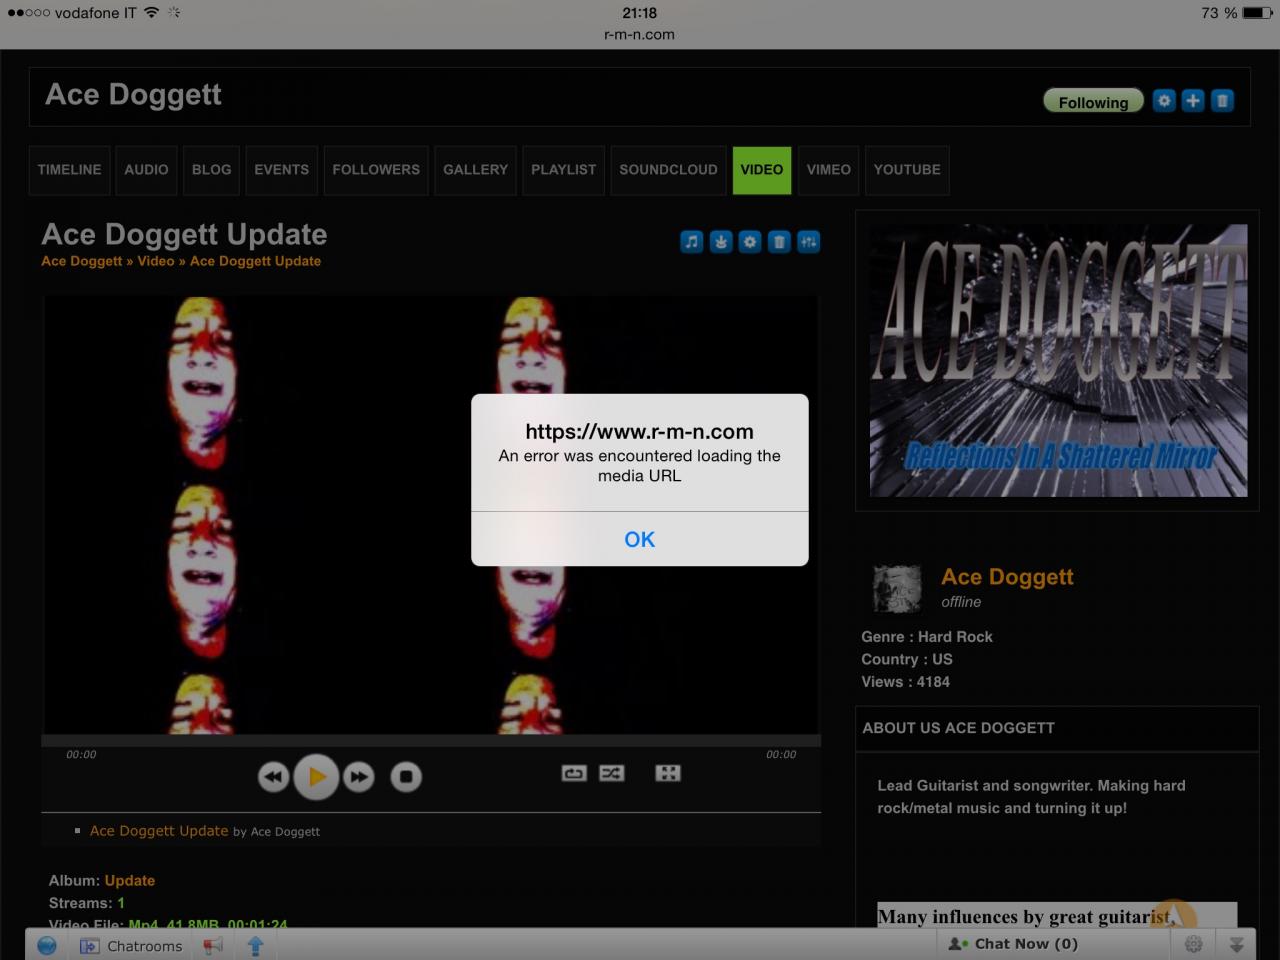Click the Following button
1280x960 pixels.
click(1093, 102)
